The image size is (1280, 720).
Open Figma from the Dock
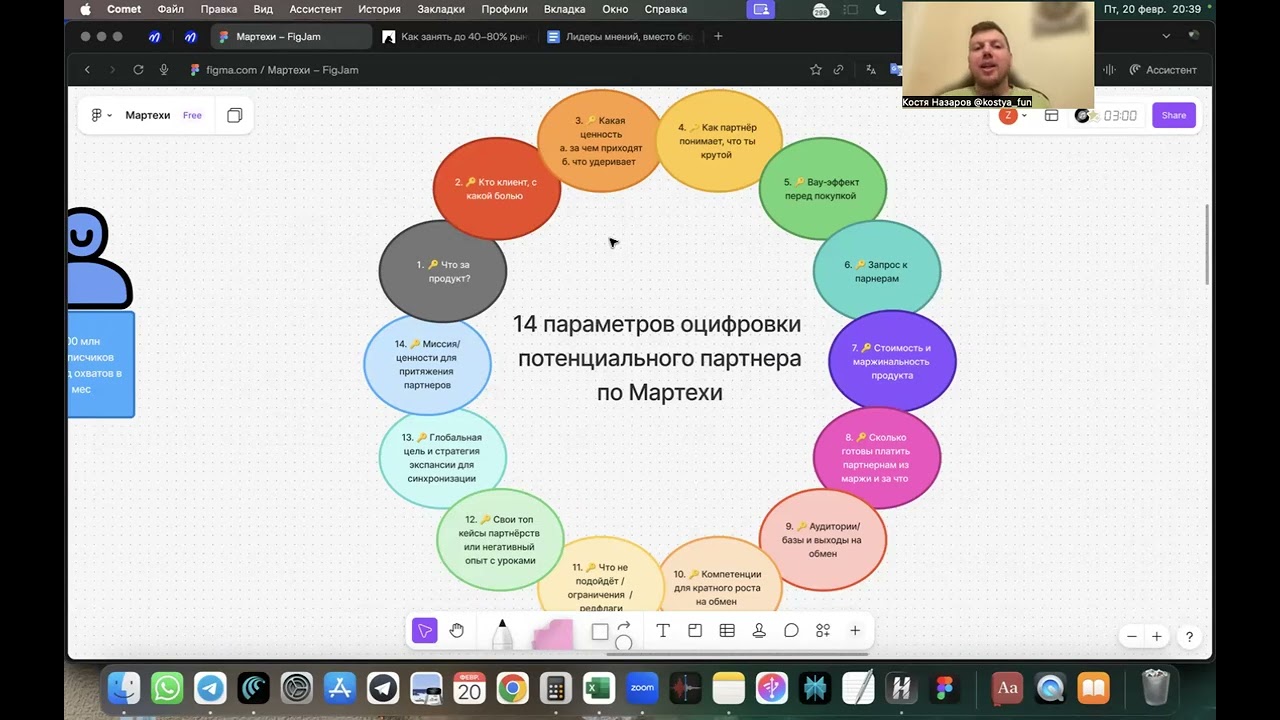pyautogui.click(x=944, y=688)
